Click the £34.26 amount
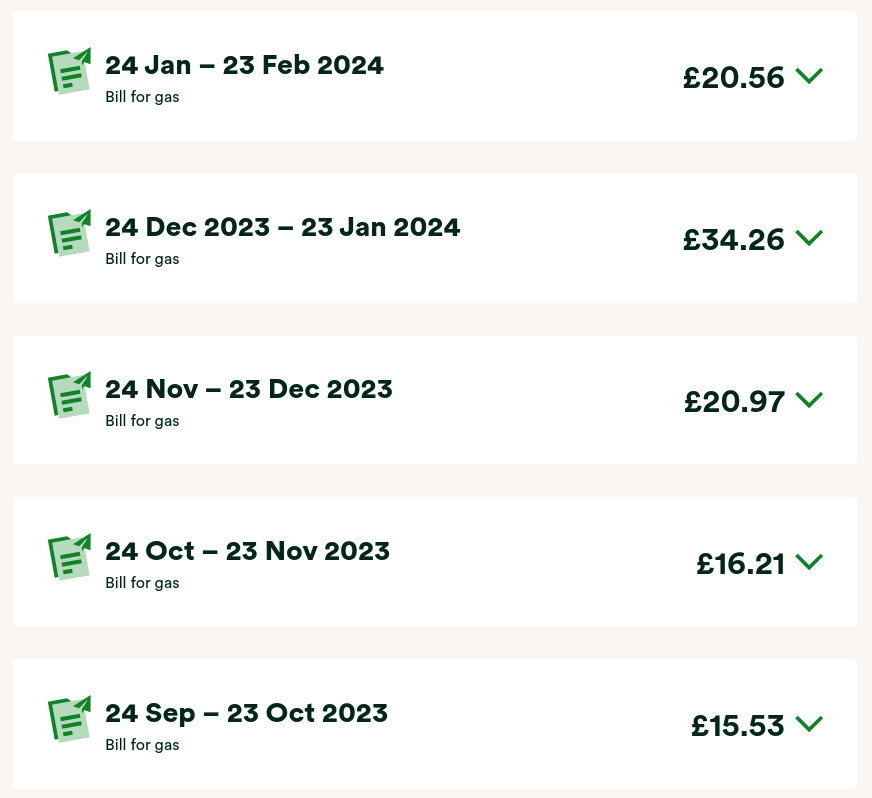The height and width of the screenshot is (798, 872). [733, 240]
